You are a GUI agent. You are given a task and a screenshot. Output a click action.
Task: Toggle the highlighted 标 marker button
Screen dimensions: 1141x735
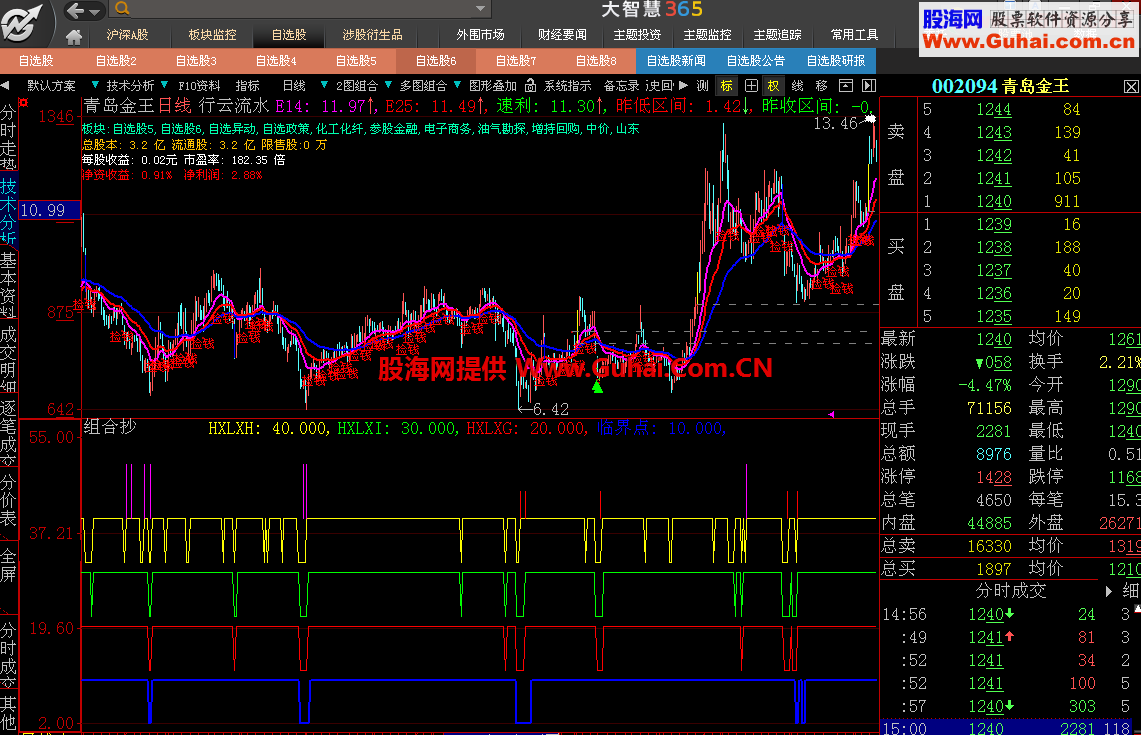pyautogui.click(x=726, y=86)
